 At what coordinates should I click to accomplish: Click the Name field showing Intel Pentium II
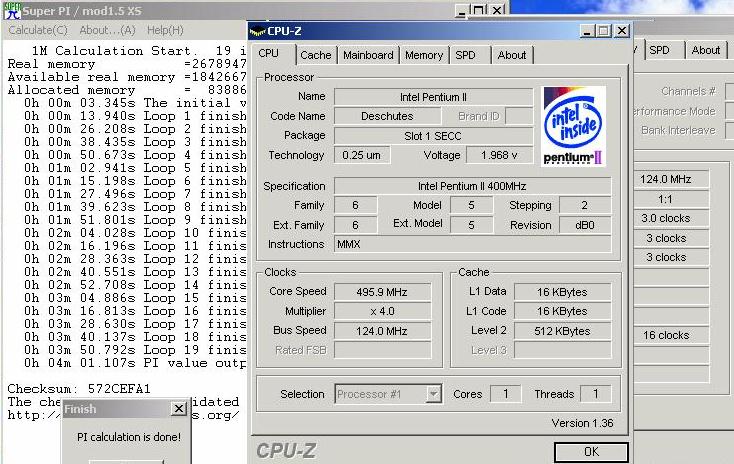tap(433, 97)
